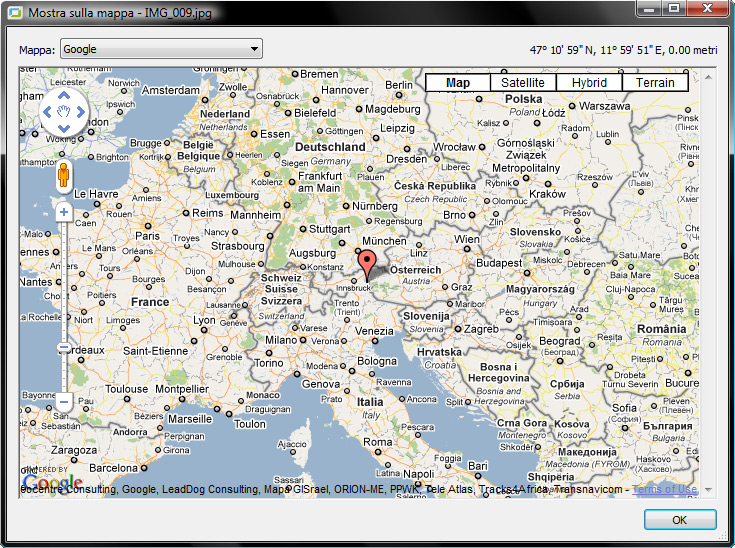Screen dimensions: 735x548
Task: Click the München label on map
Action: pyautogui.click(x=384, y=241)
